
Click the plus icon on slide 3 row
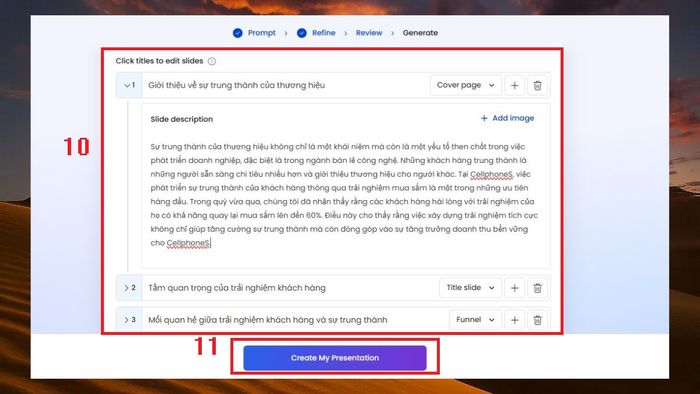click(x=514, y=320)
